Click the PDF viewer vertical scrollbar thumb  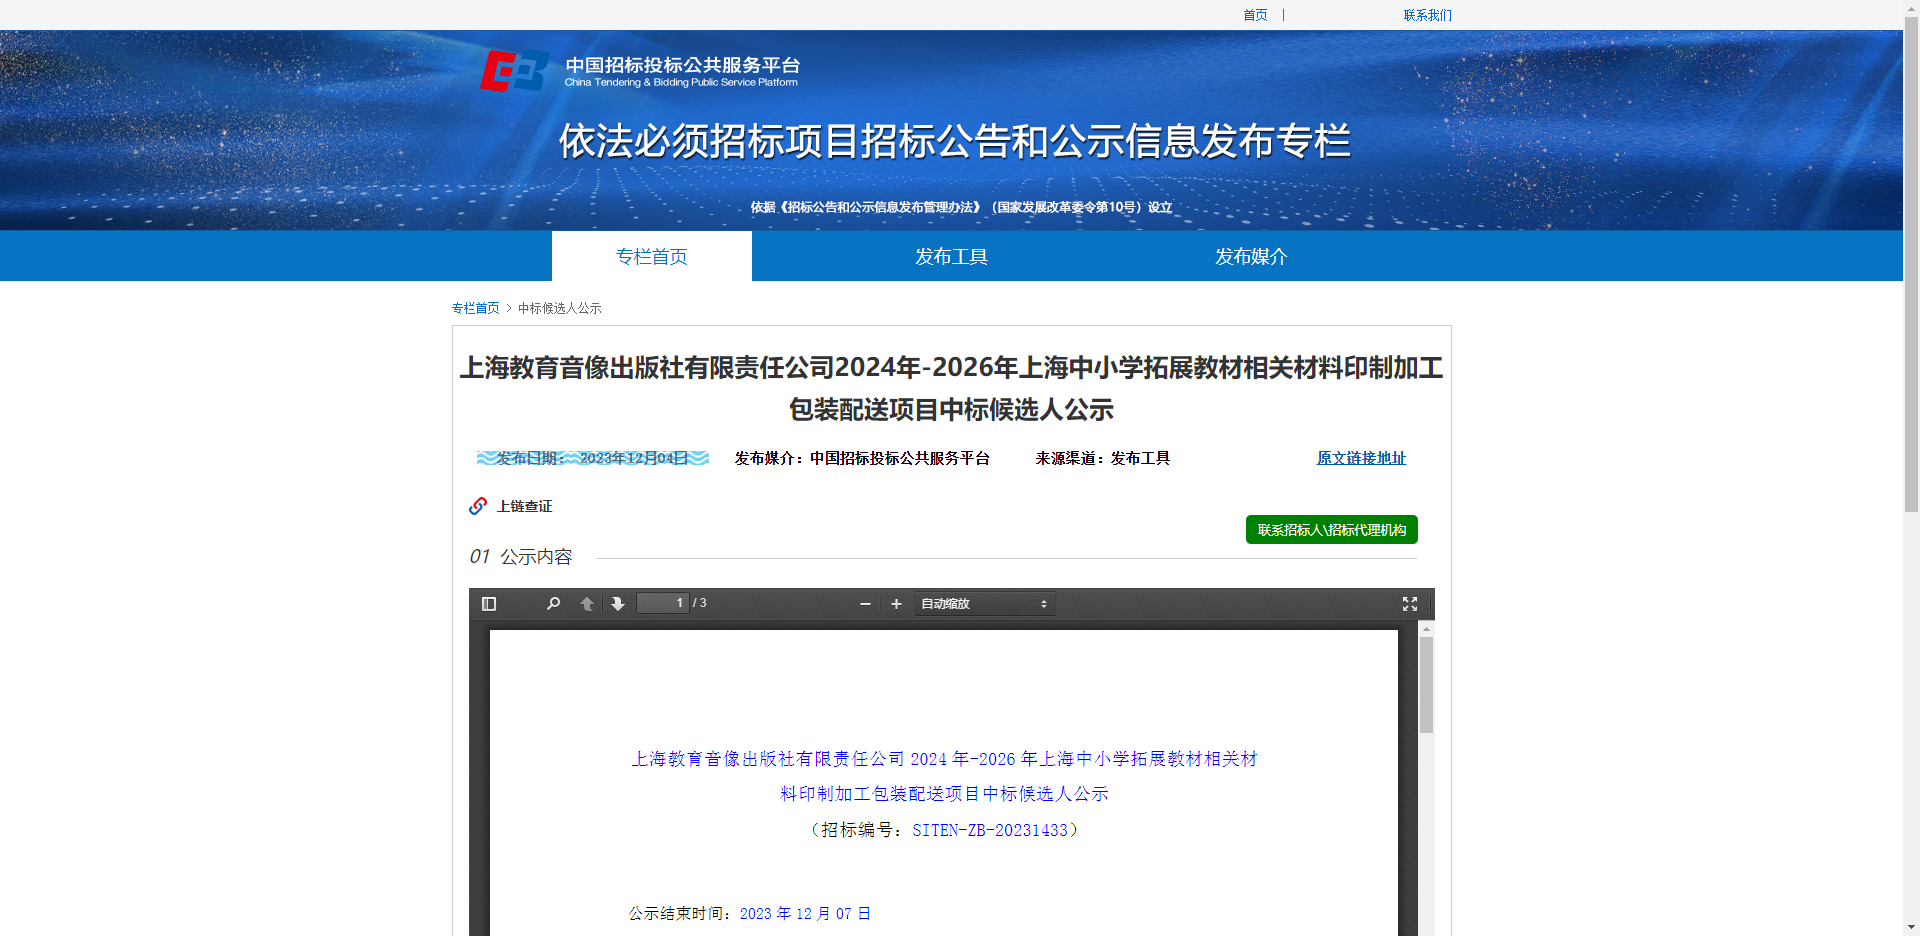coord(1427,685)
